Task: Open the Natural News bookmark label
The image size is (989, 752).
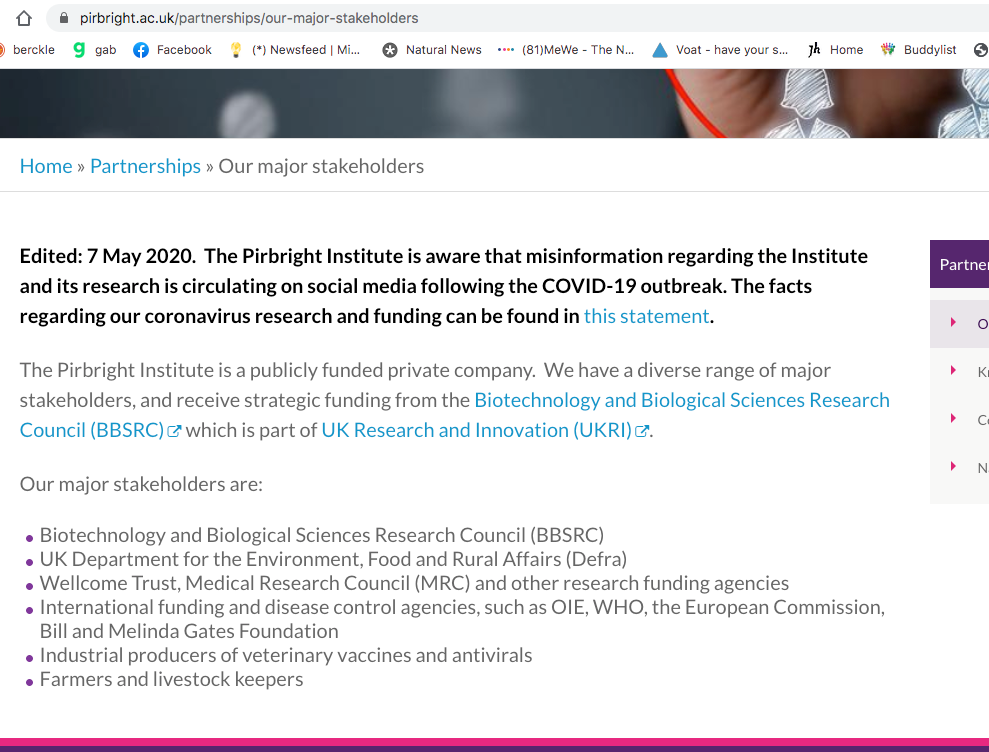Action: 443,50
